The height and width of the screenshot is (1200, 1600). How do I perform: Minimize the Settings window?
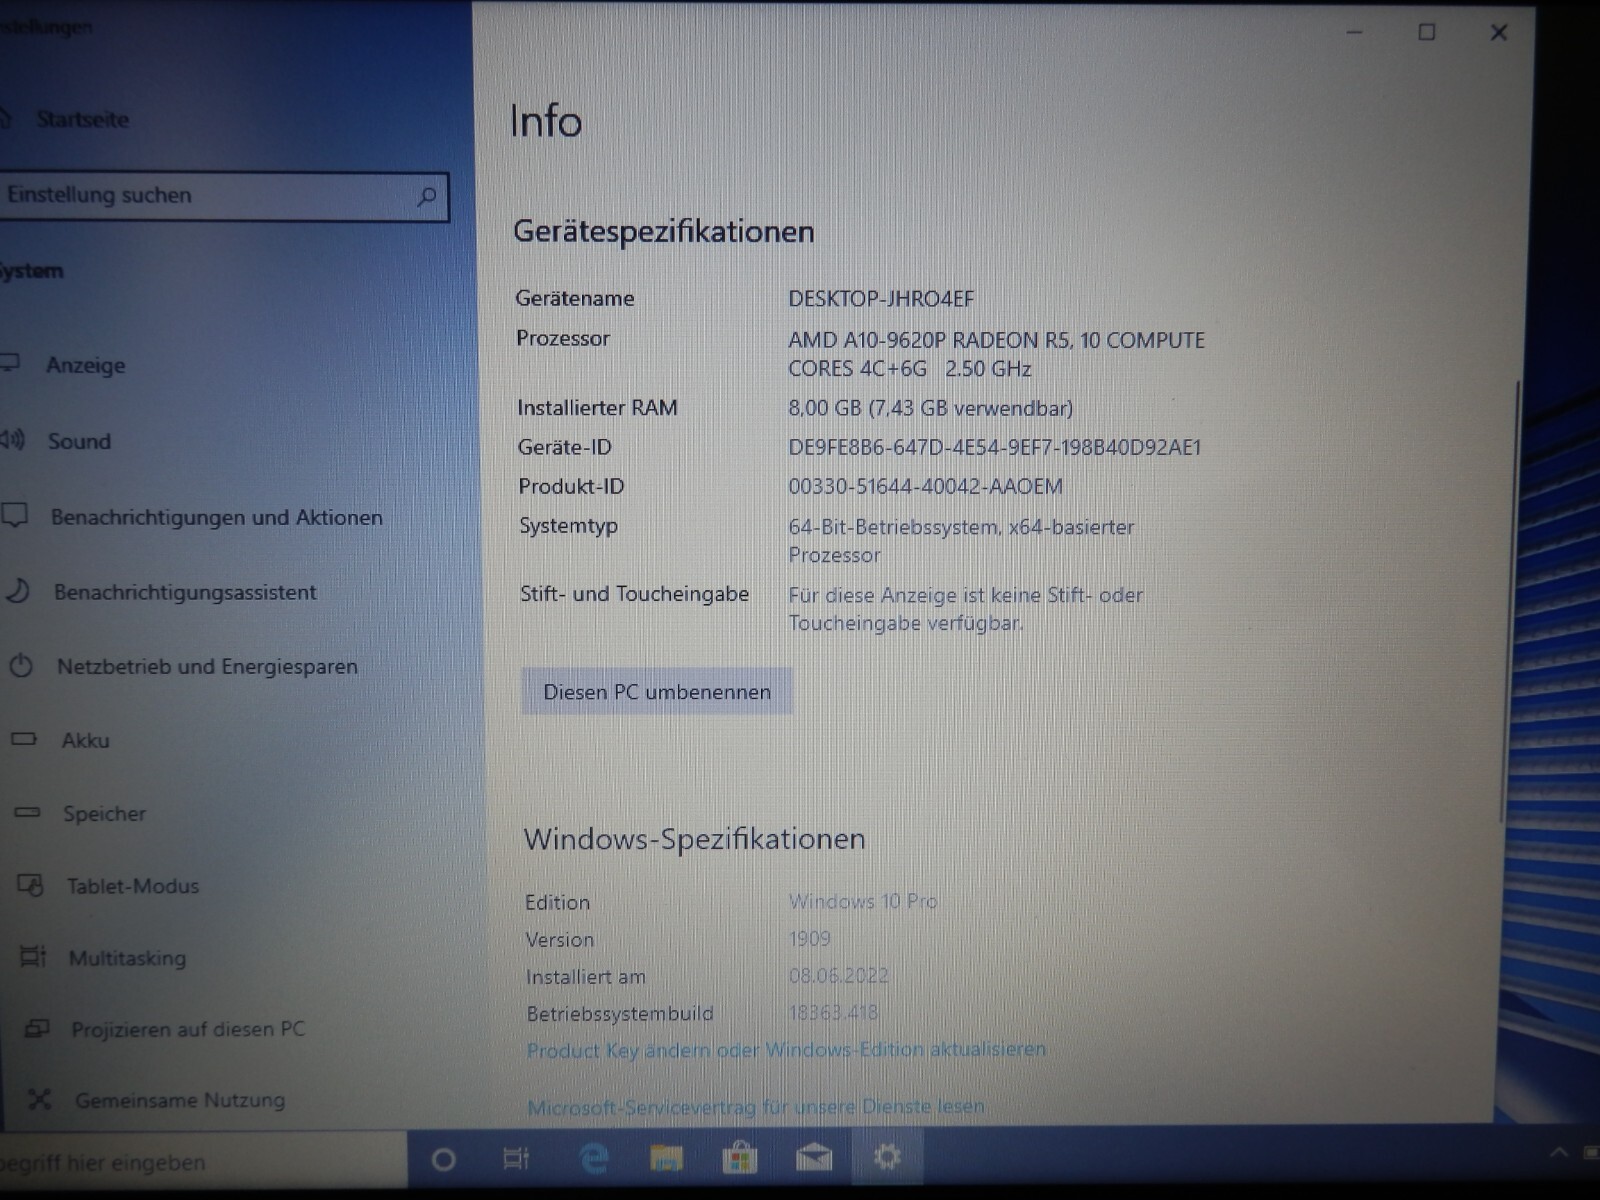tap(1355, 32)
